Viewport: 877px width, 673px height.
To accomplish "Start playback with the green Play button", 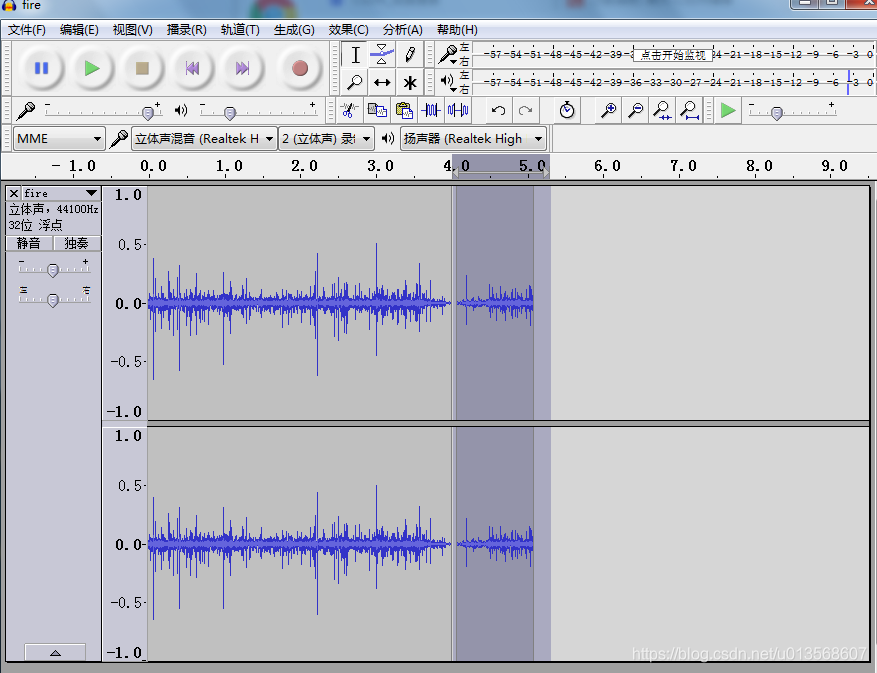I will 92,68.
